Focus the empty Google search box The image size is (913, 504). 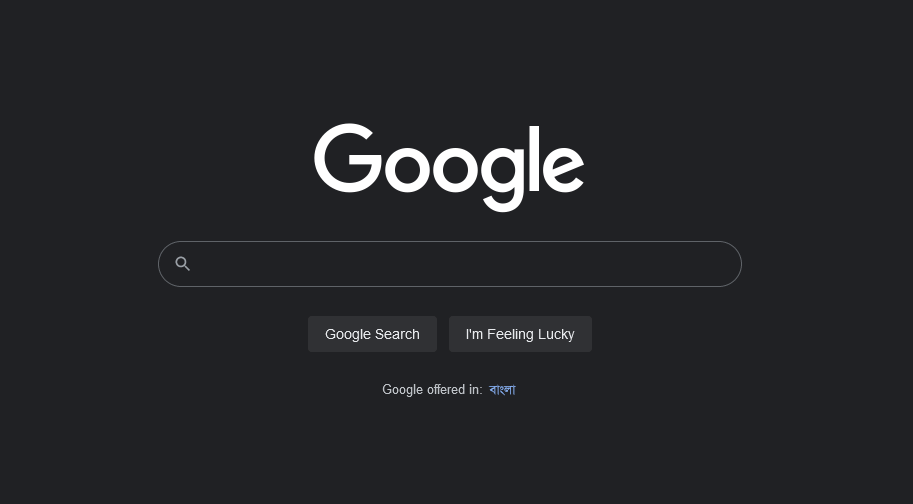450,264
